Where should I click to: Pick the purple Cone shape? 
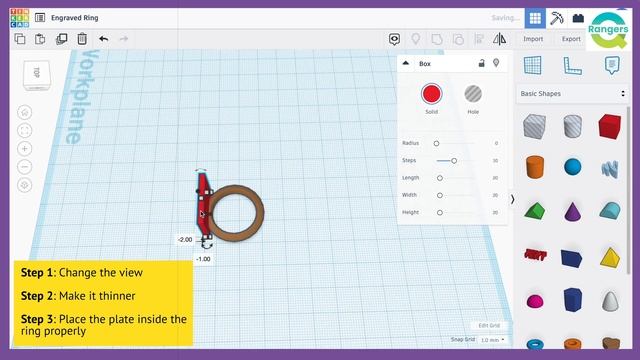tap(573, 211)
